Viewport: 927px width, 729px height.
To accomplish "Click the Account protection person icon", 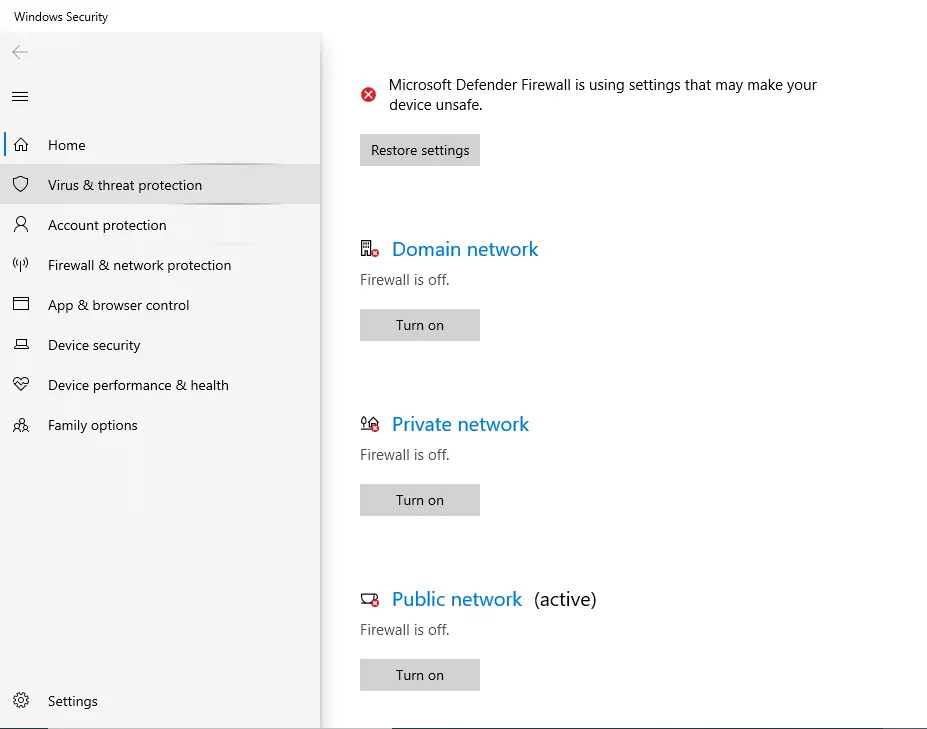I will [21, 224].
